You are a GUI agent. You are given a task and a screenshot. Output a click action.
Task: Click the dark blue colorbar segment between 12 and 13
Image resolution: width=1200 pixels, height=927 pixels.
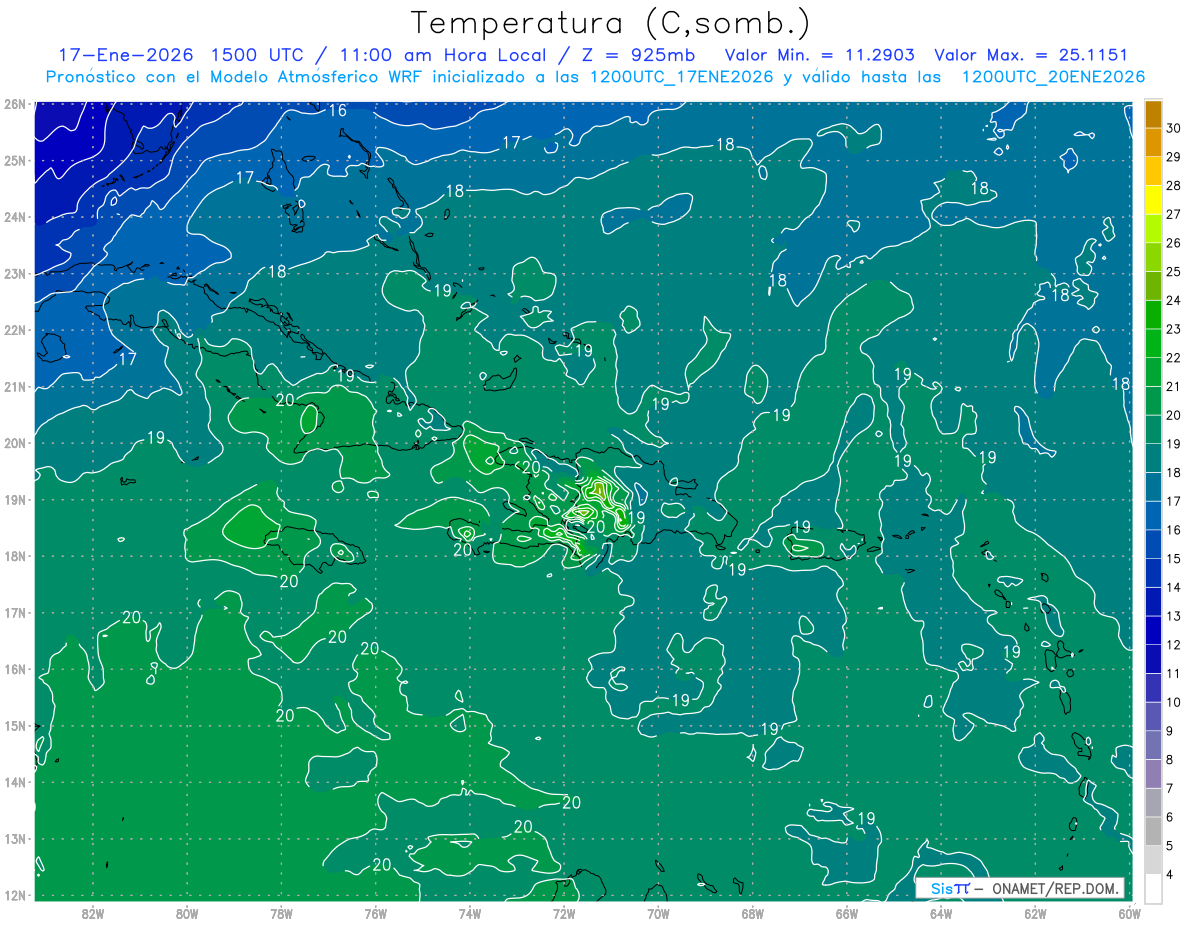(x=1153, y=631)
